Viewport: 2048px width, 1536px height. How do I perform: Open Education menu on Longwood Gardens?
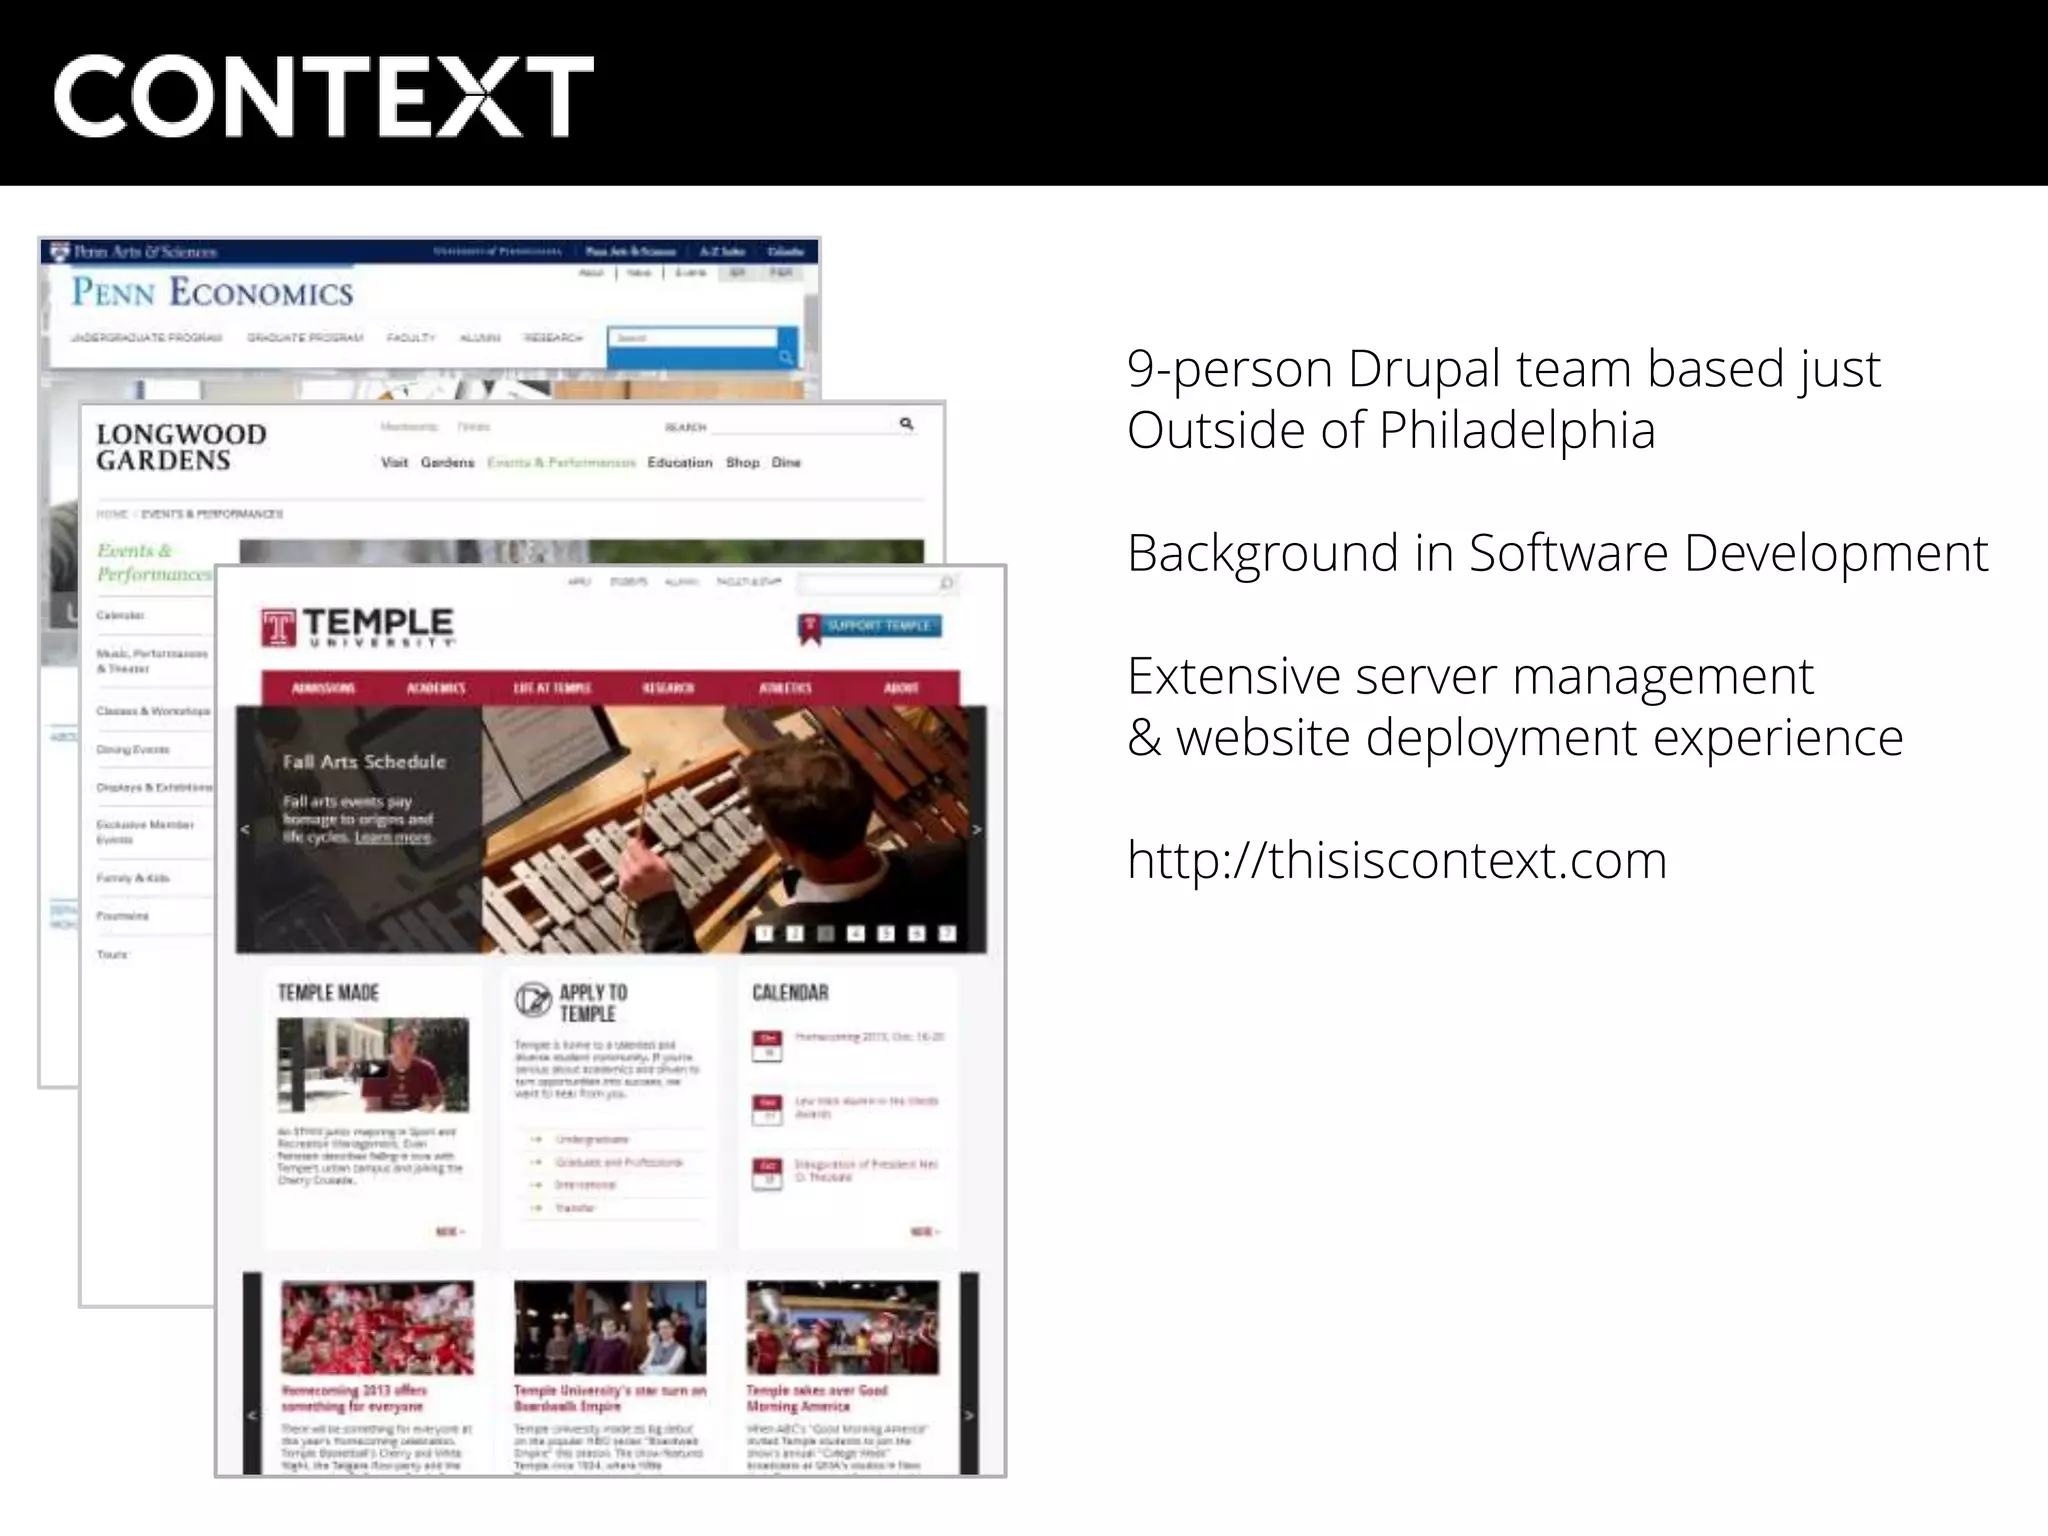point(680,462)
